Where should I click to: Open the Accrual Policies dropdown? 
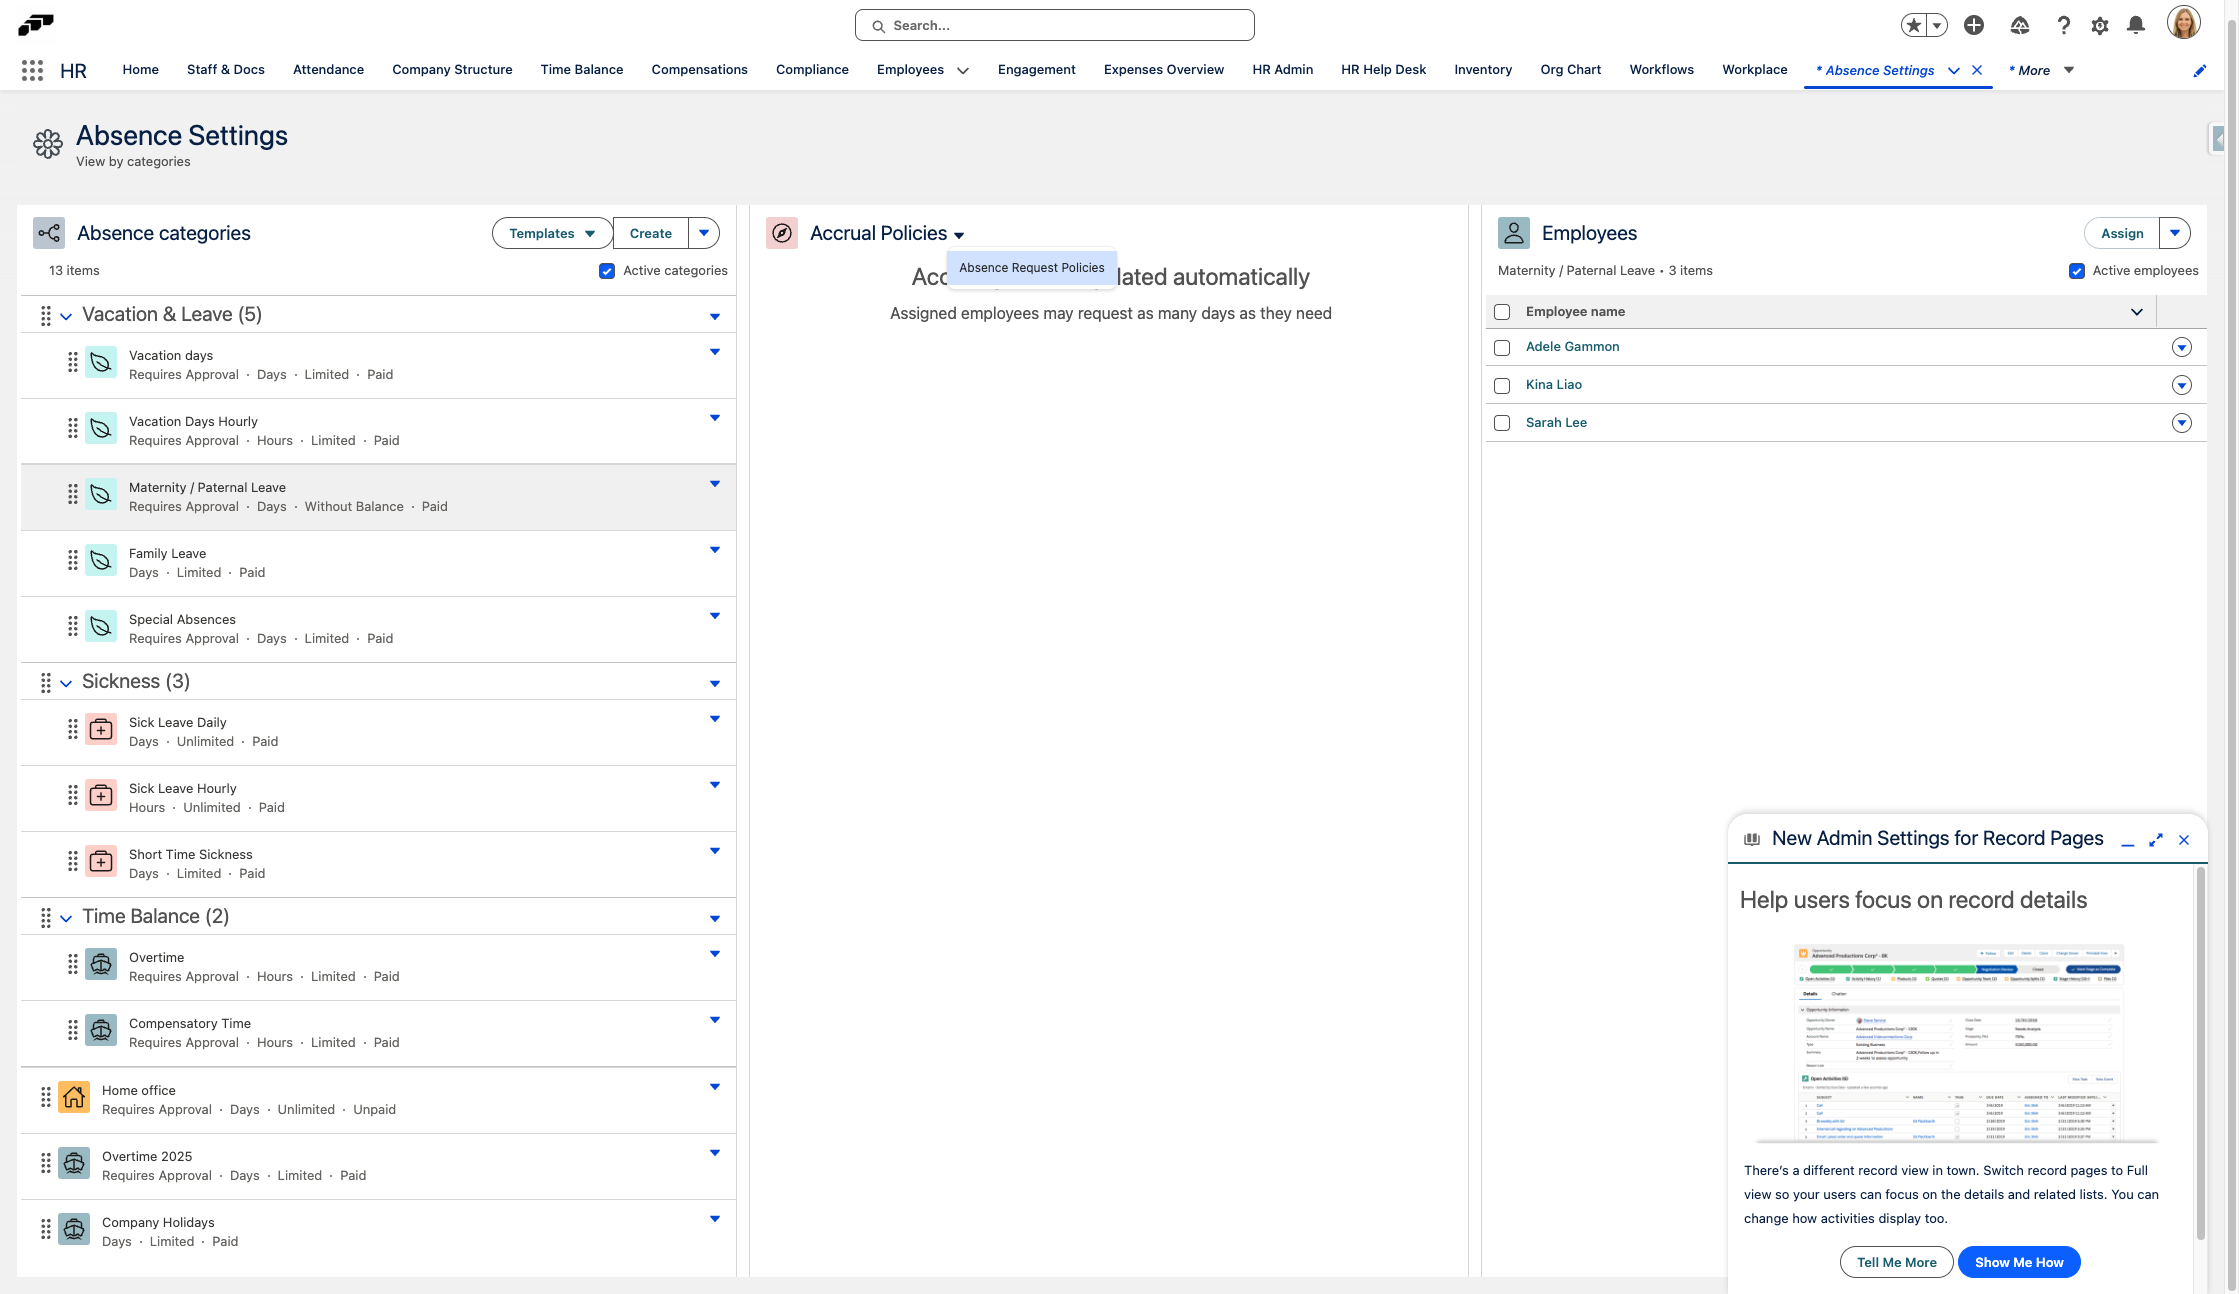(x=959, y=234)
